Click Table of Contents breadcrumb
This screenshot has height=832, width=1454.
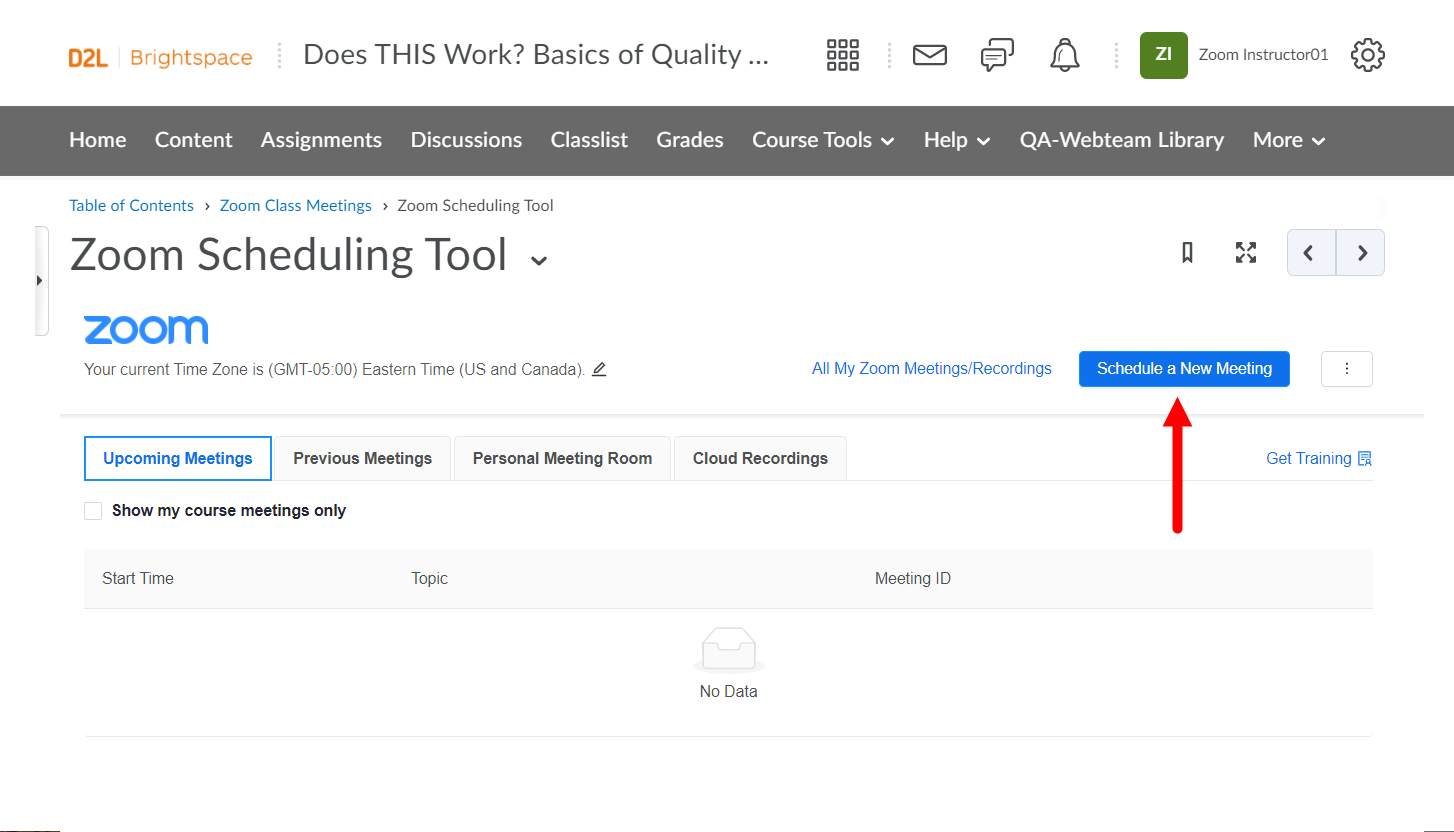click(x=131, y=206)
